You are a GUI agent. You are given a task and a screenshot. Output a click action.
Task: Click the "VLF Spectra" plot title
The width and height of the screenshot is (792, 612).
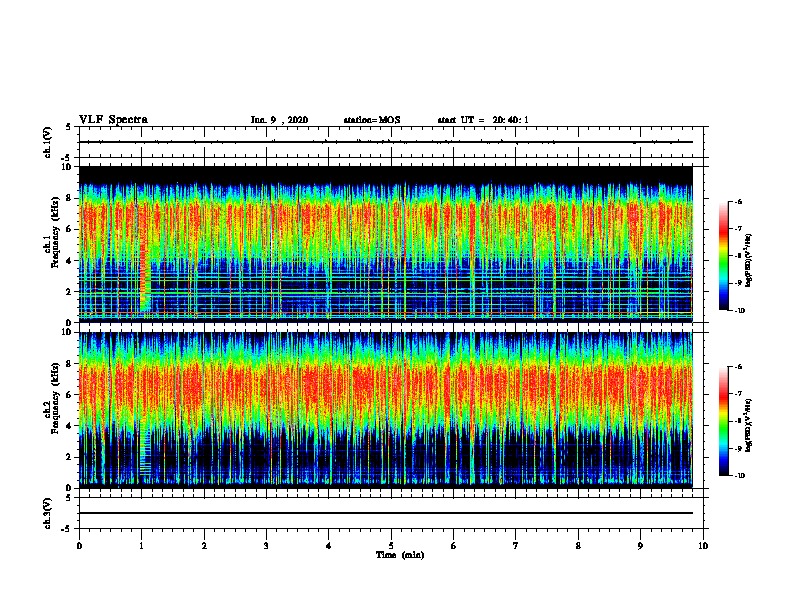click(113, 120)
